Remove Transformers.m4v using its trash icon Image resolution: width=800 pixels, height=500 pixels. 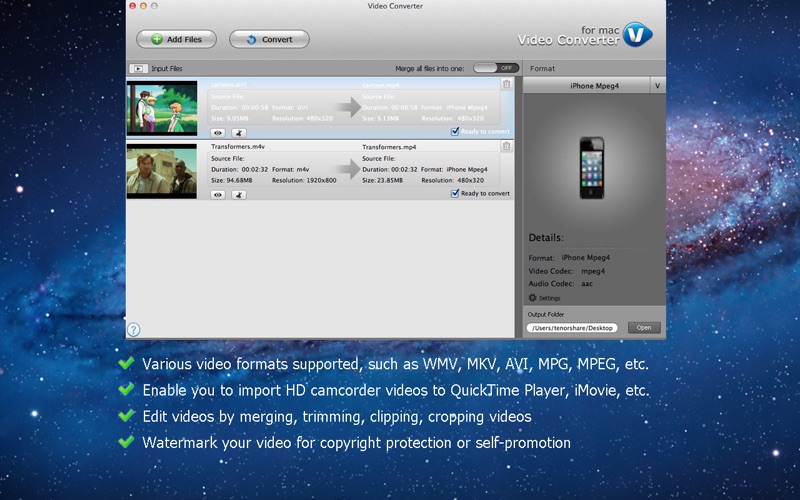point(506,146)
